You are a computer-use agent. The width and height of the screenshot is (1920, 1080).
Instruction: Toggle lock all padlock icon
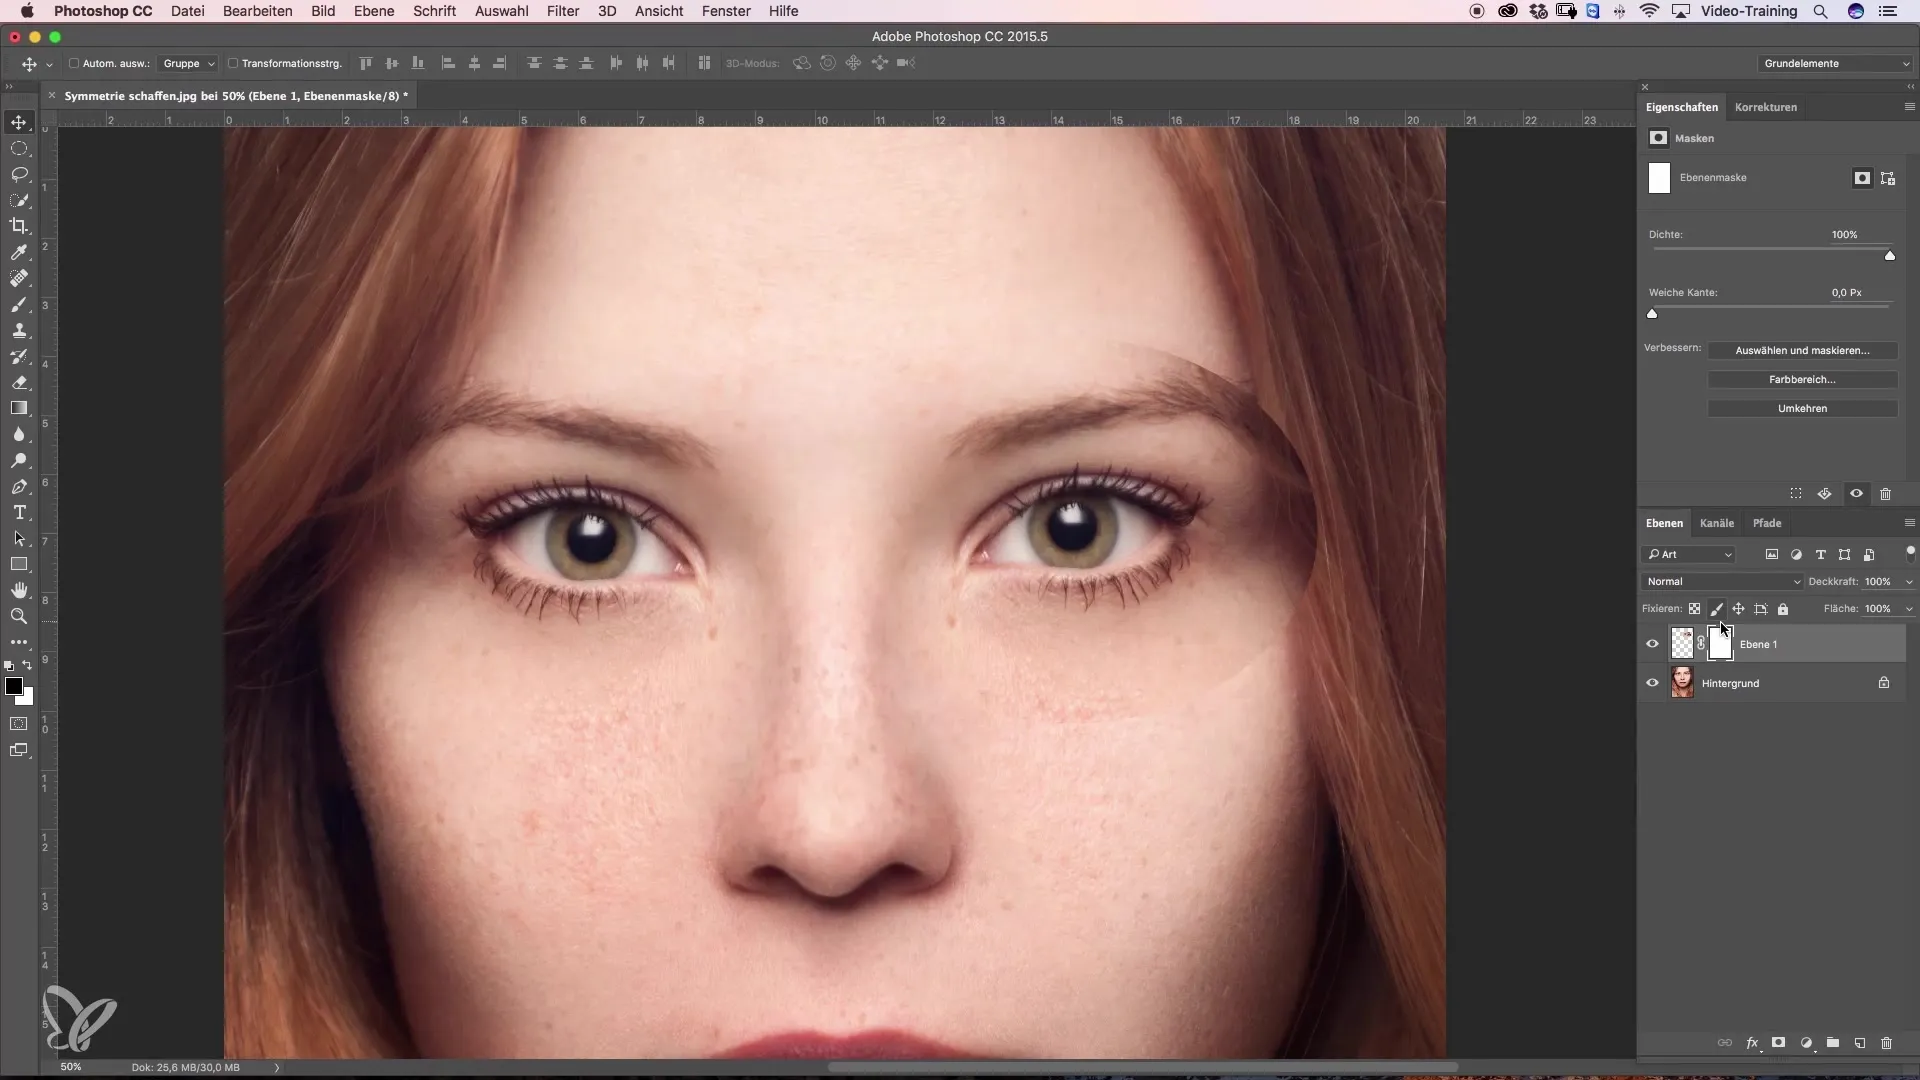pyautogui.click(x=1782, y=609)
